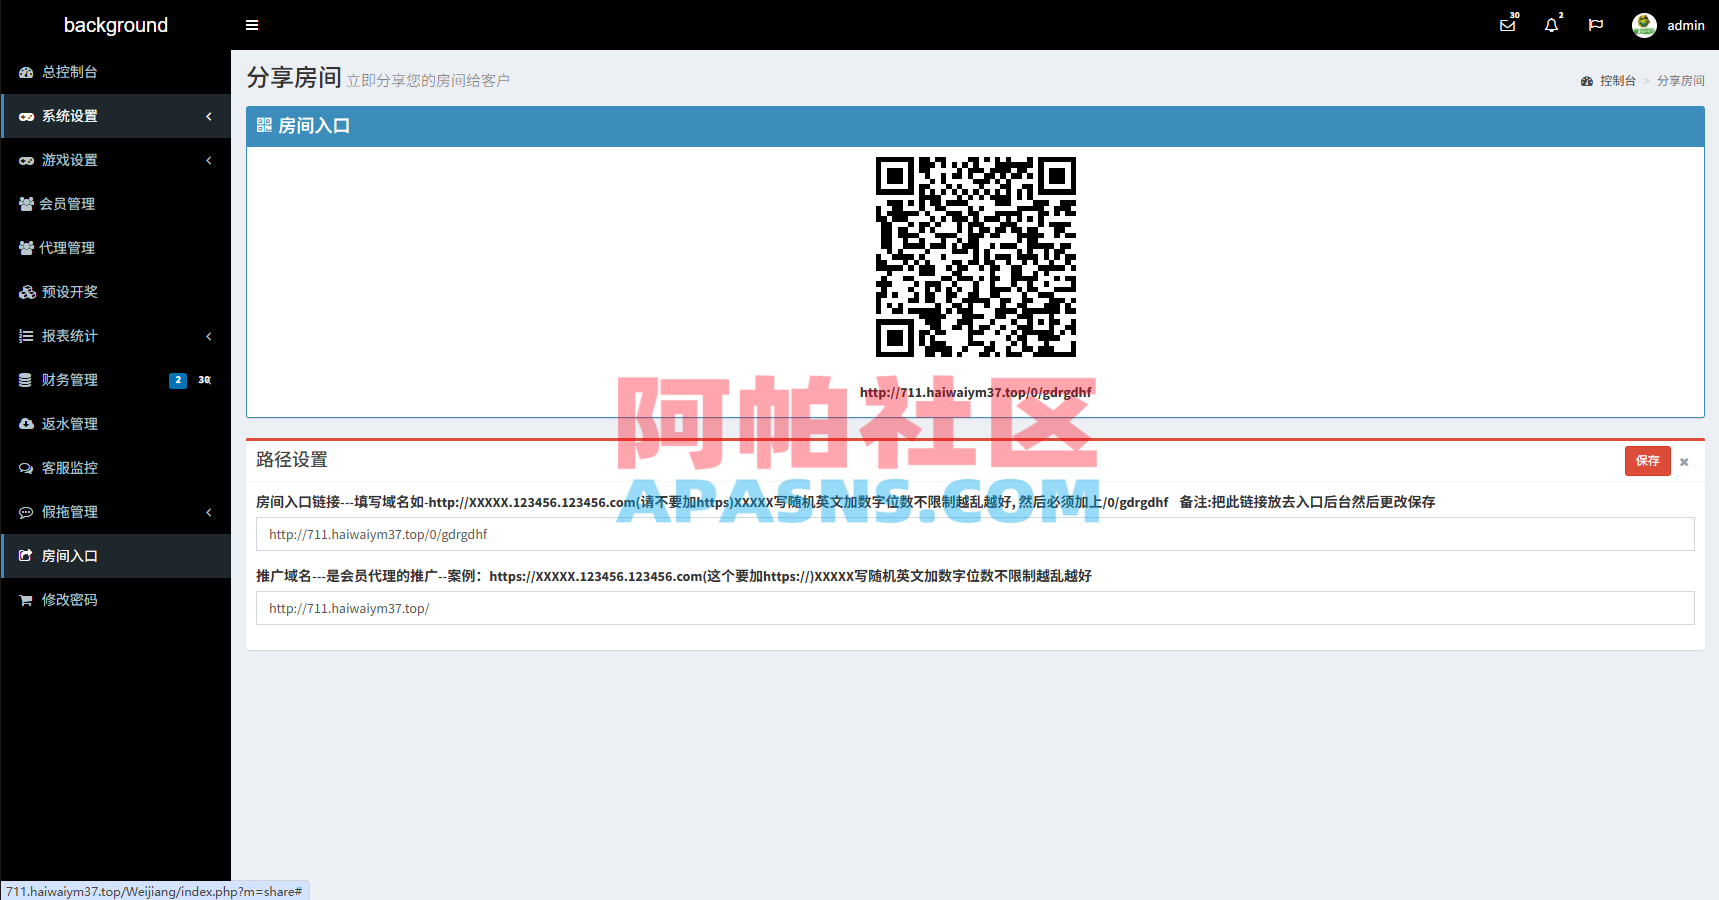
Task: Click the QR code icon beside 房间入口 header
Action: point(264,125)
